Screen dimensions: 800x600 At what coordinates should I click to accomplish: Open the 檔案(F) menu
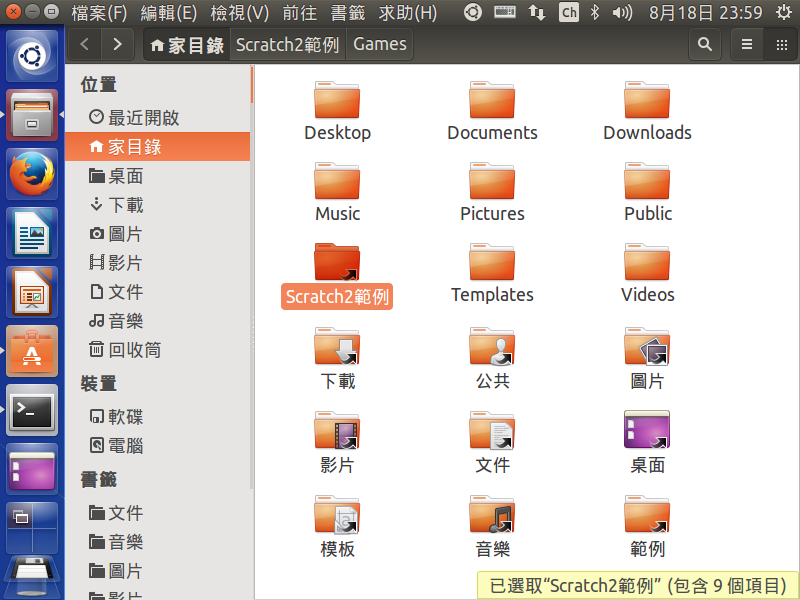pyautogui.click(x=99, y=13)
